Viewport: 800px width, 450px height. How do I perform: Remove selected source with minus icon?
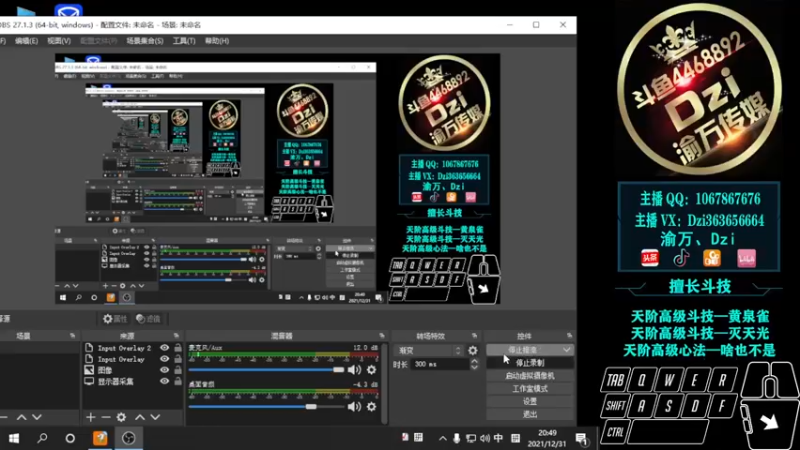106,417
